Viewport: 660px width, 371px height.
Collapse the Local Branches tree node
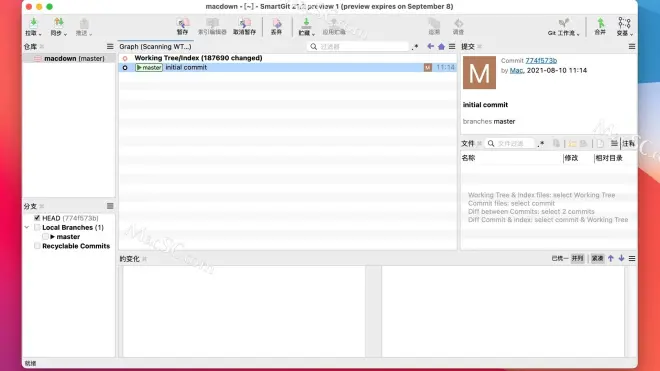pyautogui.click(x=27, y=227)
